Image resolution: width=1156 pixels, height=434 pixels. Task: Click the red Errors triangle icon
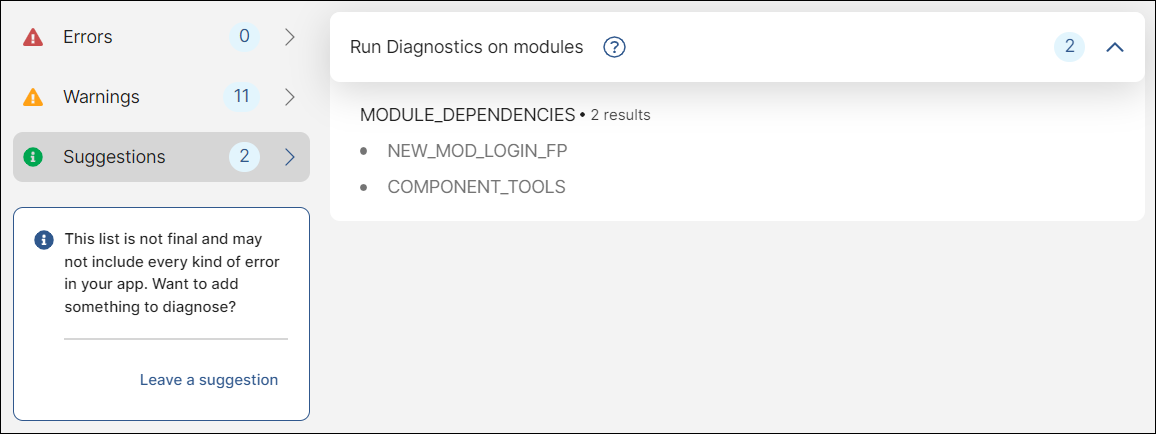[x=33, y=38]
